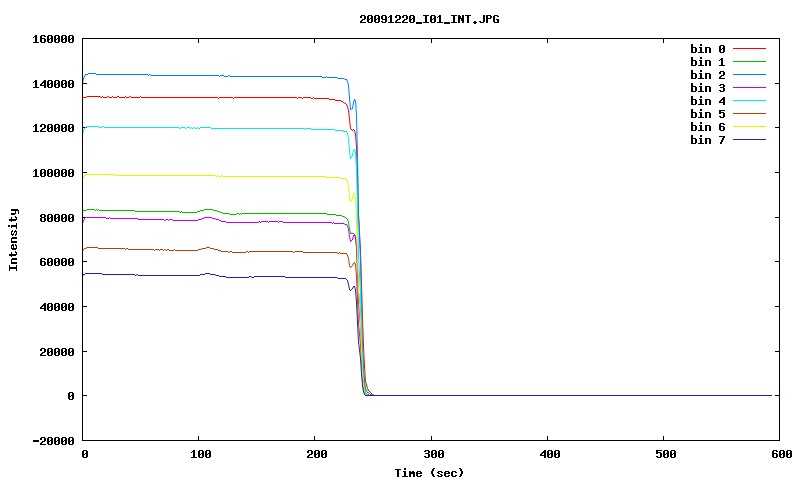Click the 160000 y-axis tick label
Viewport: 800px width, 480px height.
tap(53, 39)
